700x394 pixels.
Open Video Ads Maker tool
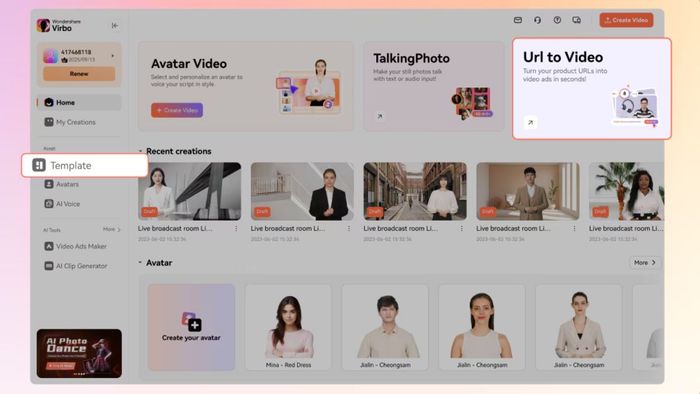tap(79, 246)
